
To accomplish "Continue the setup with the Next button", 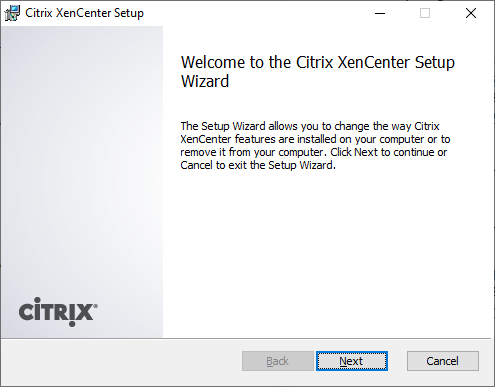I will [x=352, y=361].
